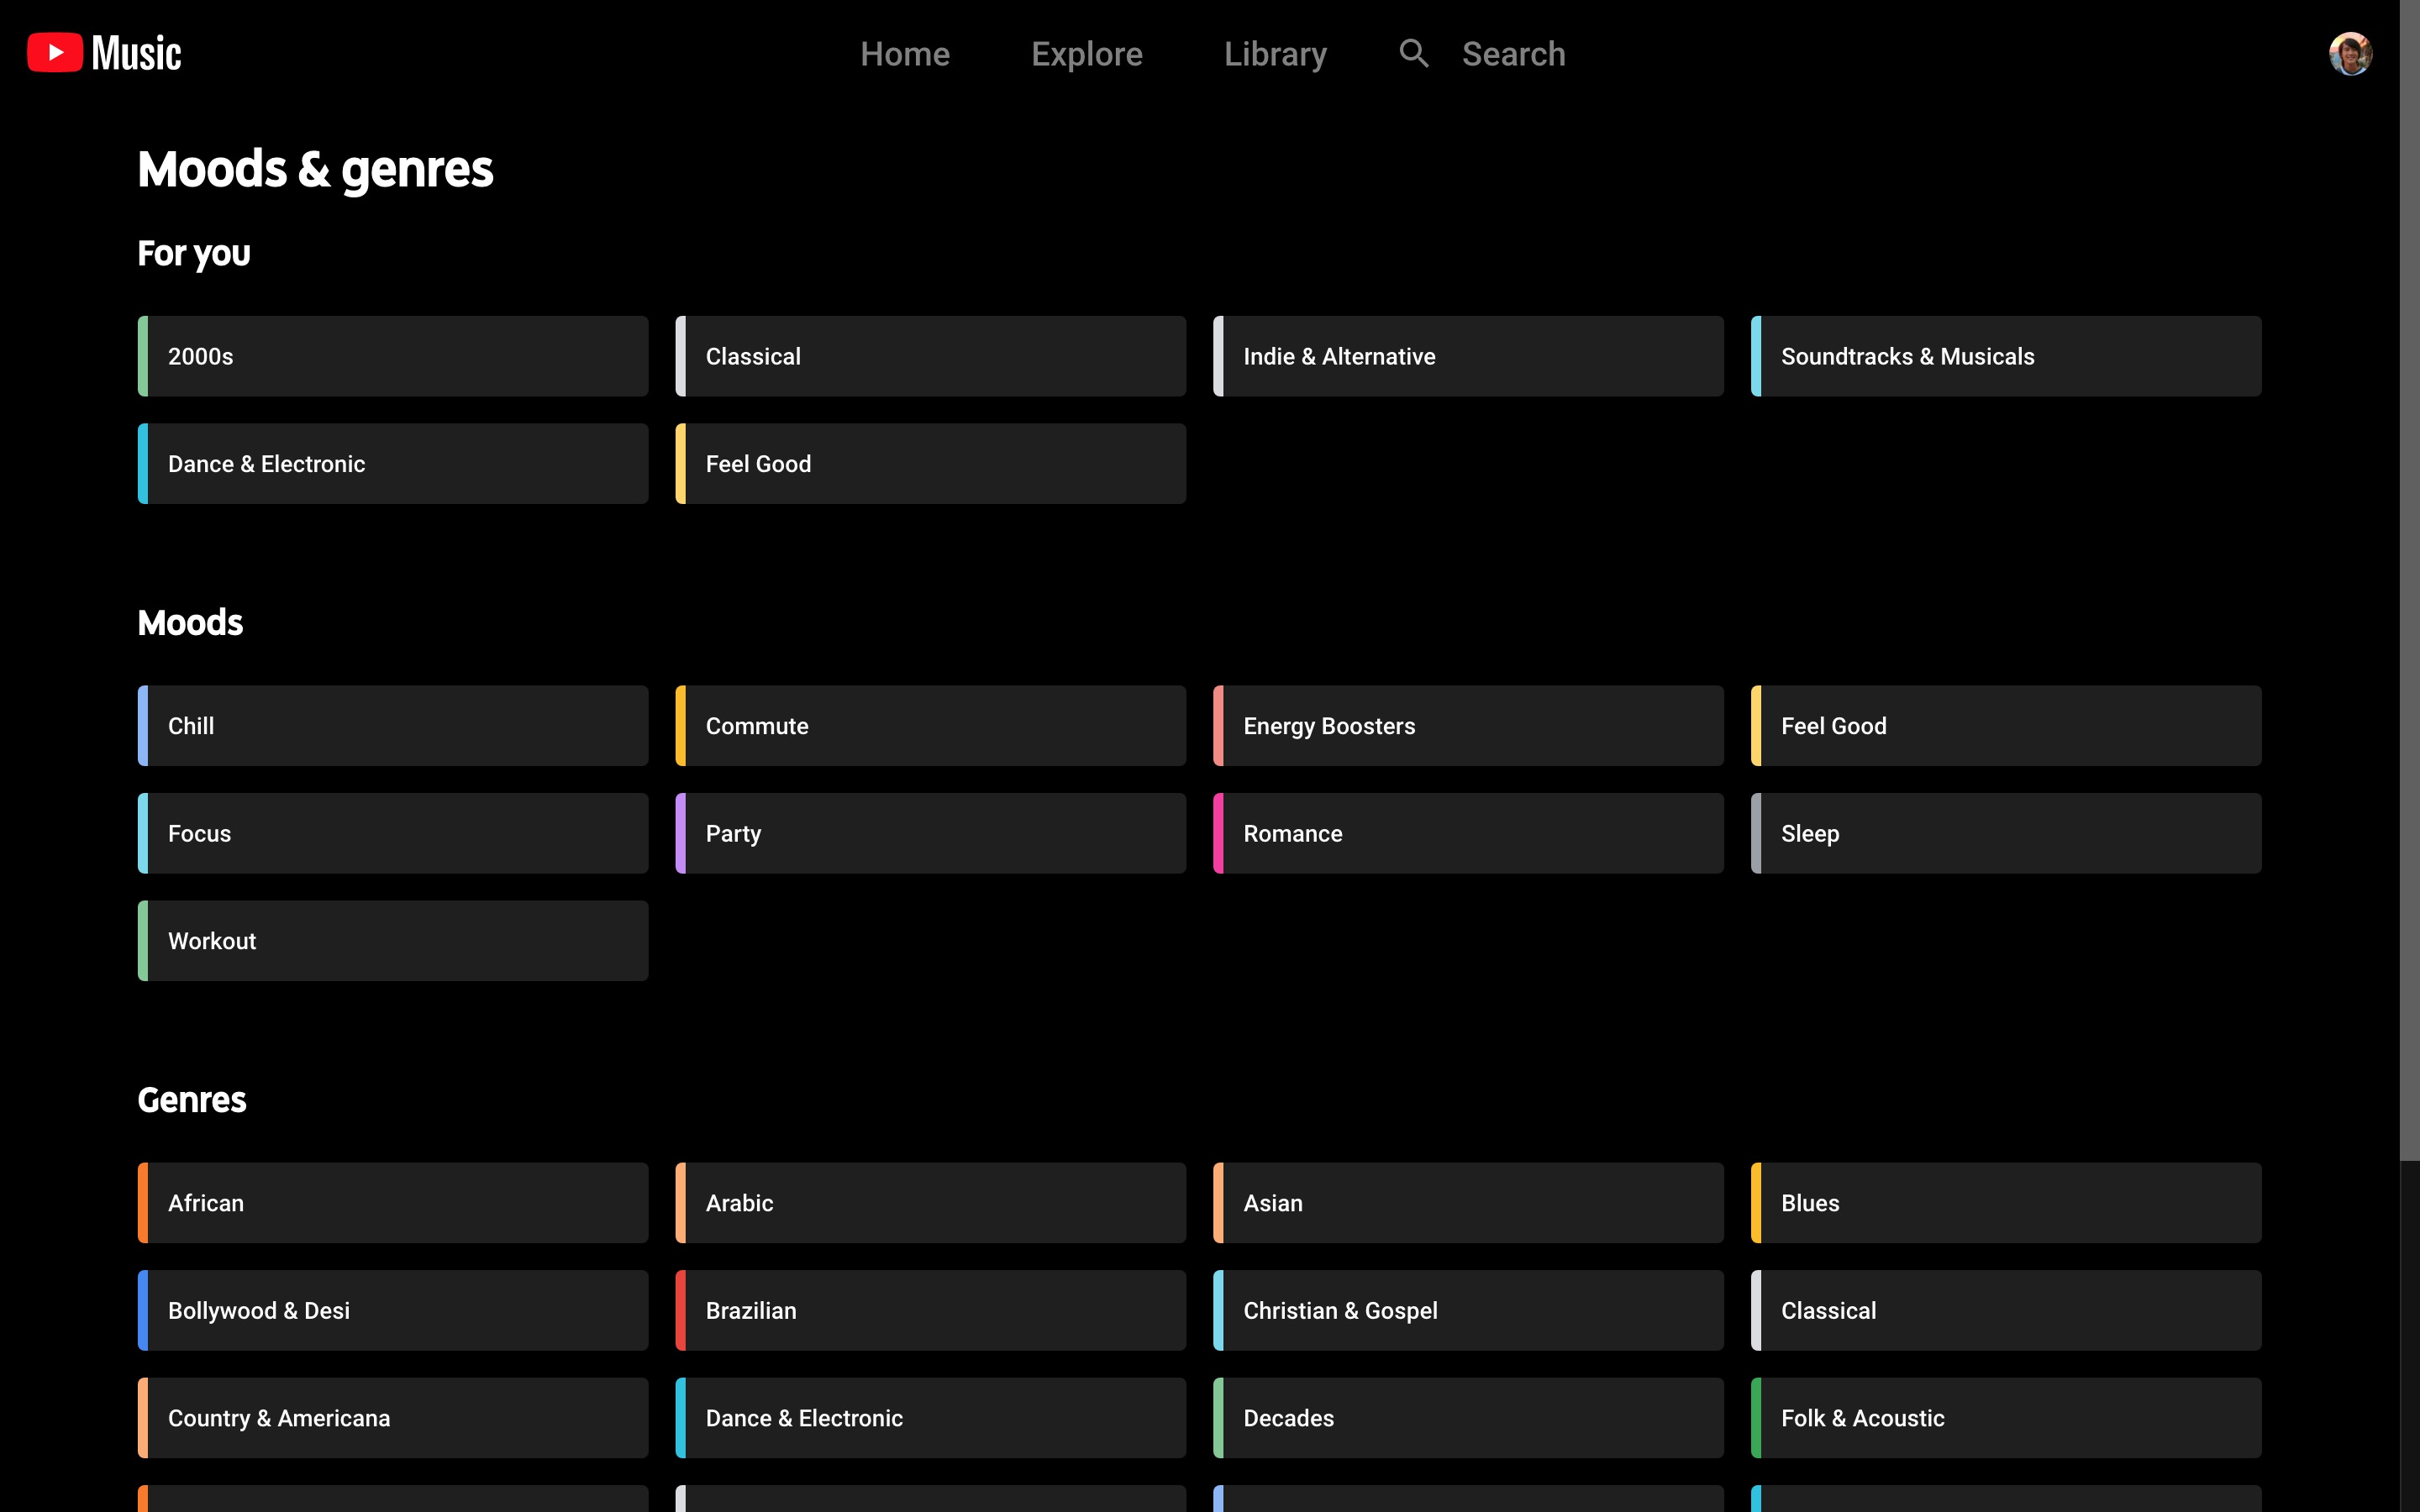Navigate to Home

(x=904, y=53)
